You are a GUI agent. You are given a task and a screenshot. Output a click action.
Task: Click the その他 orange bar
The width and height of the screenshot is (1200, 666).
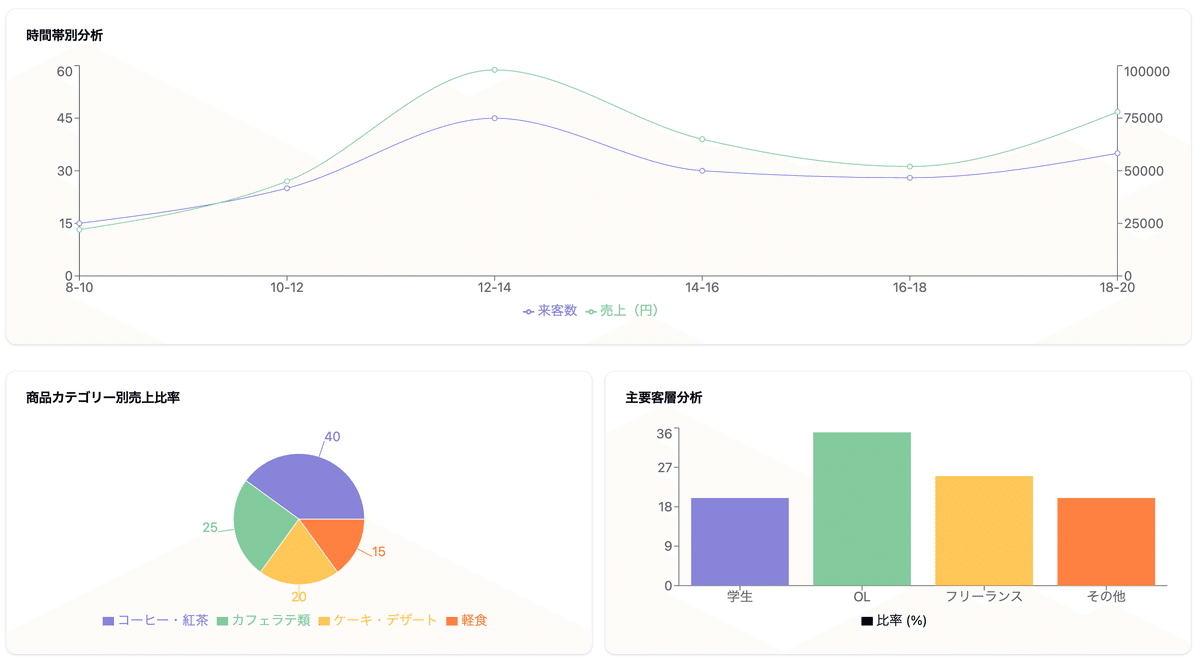(1106, 541)
